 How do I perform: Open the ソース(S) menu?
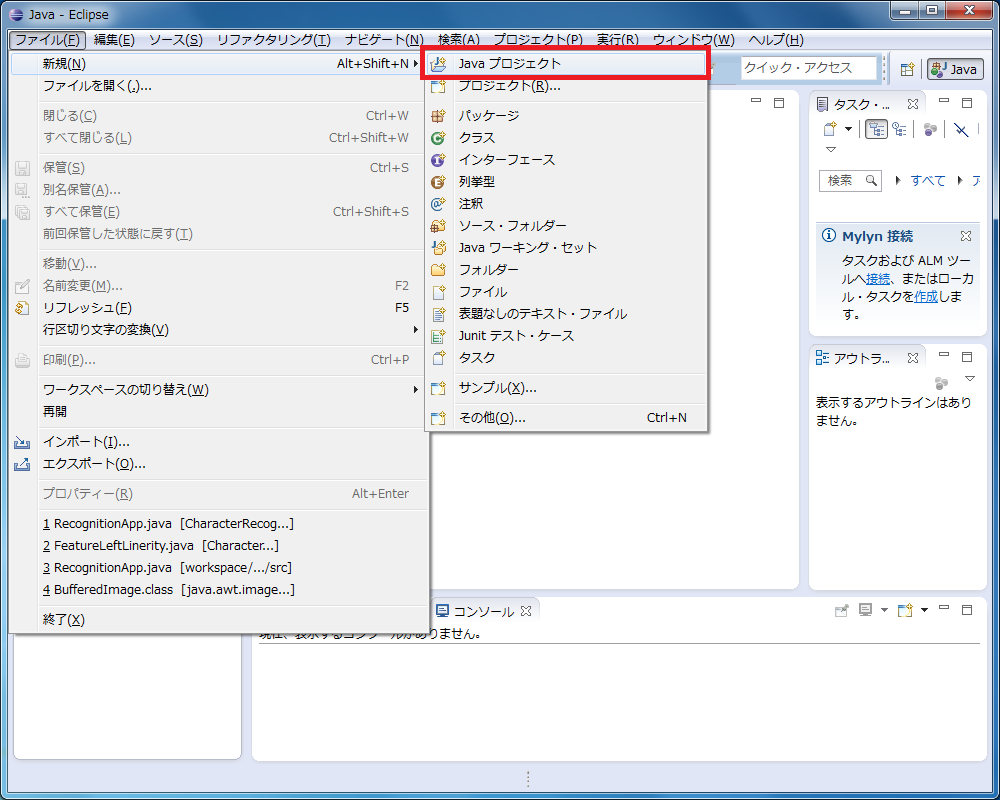click(x=176, y=40)
